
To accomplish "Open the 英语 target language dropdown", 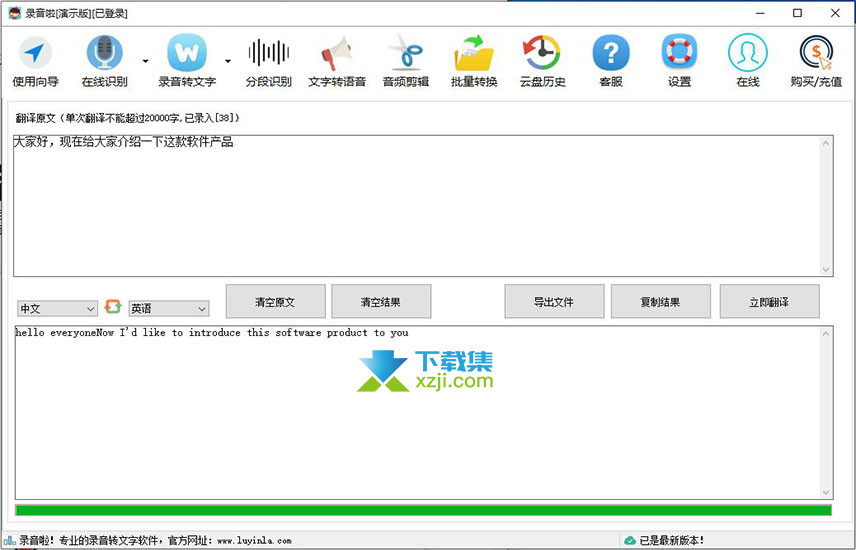I will 169,309.
